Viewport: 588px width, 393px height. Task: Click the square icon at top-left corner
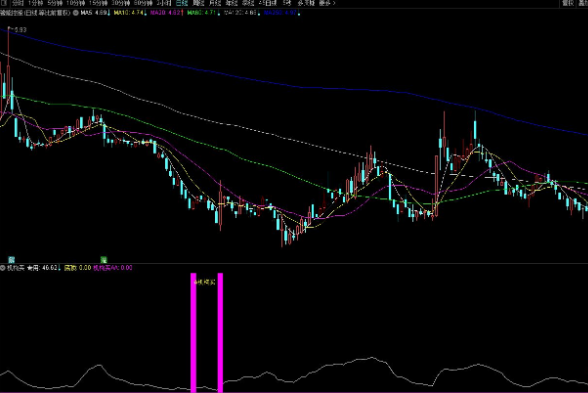pyautogui.click(x=5, y=3)
